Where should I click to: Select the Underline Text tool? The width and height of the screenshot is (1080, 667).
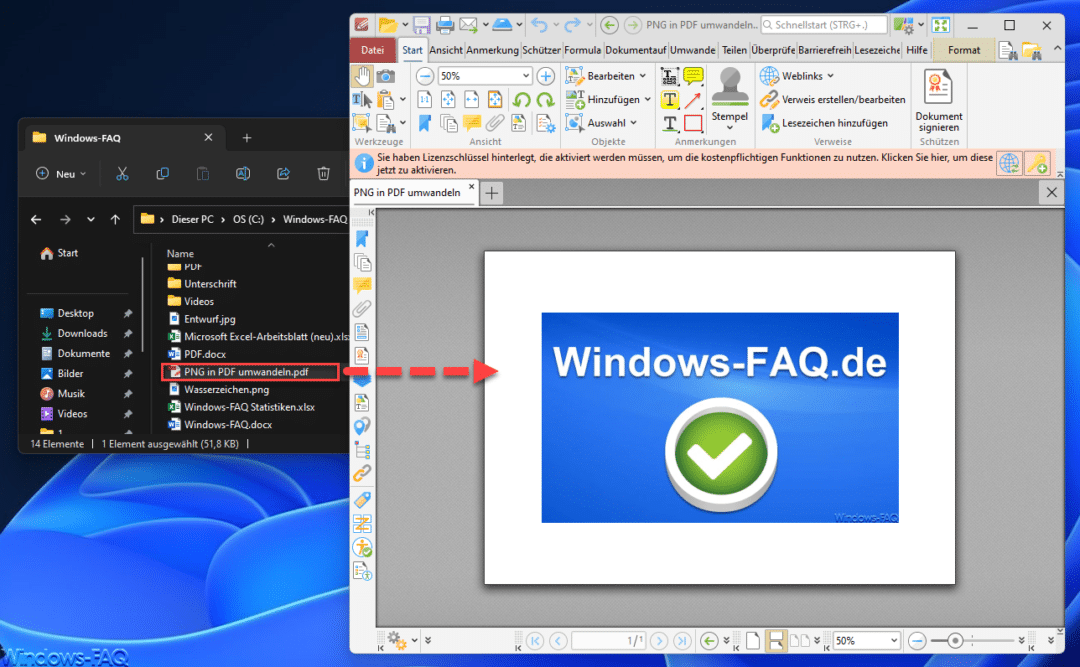669,123
